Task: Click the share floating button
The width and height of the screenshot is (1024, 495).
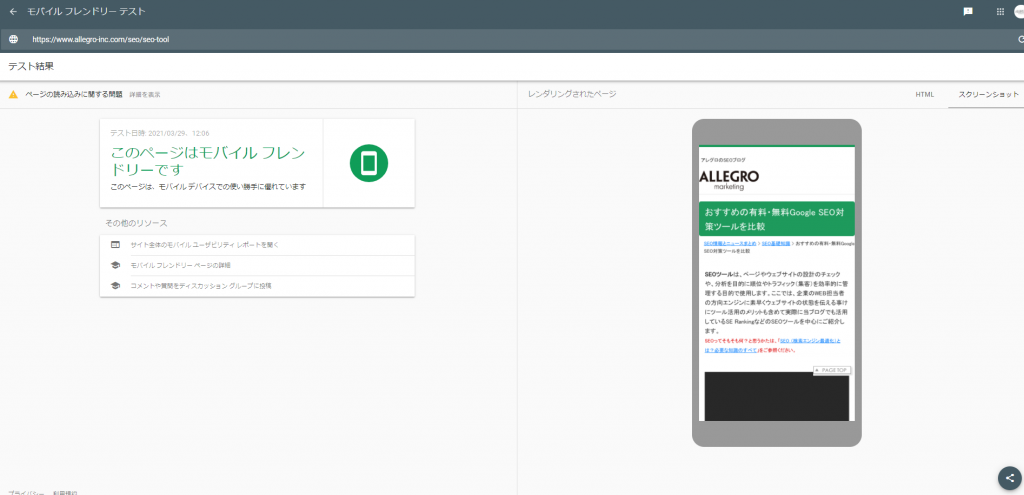Action: pos(1010,478)
